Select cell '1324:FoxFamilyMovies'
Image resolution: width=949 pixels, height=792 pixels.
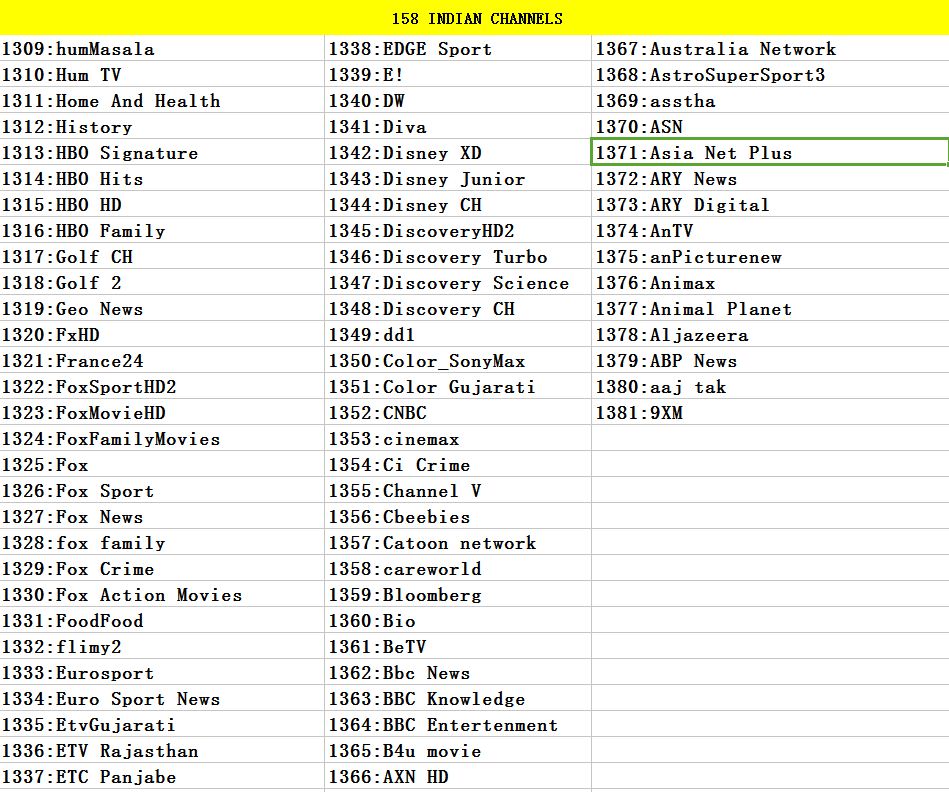[x=162, y=439]
